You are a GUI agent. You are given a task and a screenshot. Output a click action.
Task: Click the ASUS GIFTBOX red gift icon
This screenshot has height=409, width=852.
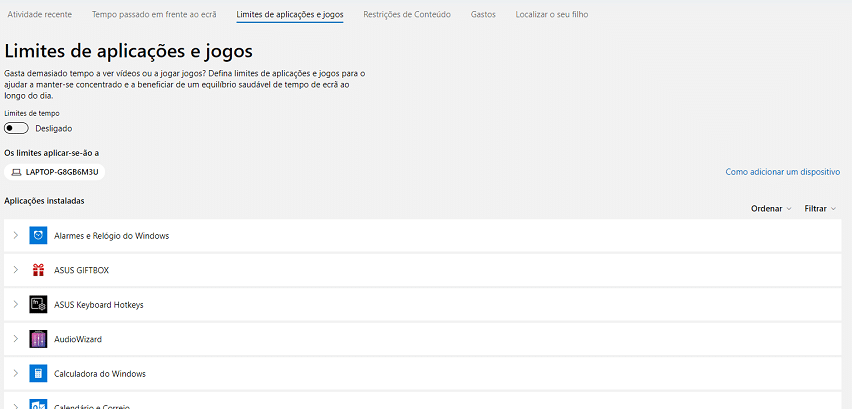38,270
